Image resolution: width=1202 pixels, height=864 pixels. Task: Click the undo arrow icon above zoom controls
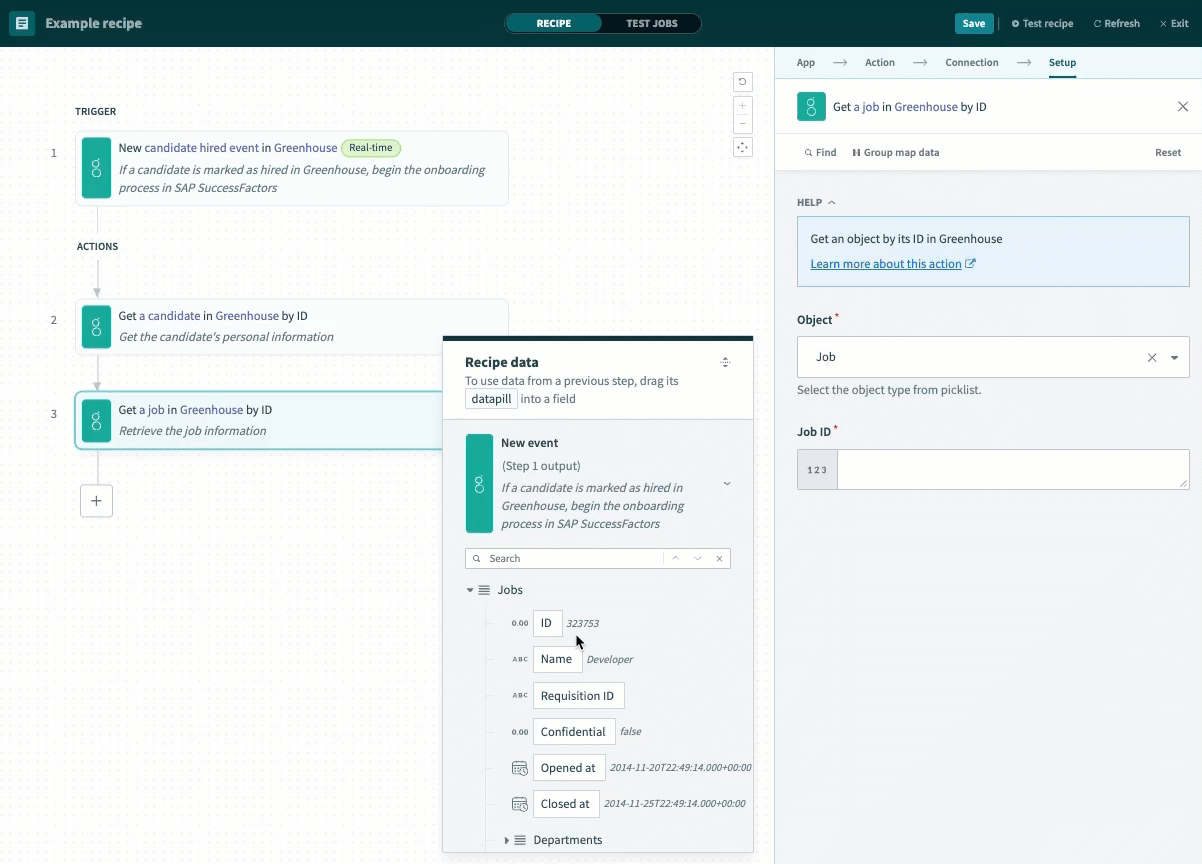pyautogui.click(x=742, y=82)
